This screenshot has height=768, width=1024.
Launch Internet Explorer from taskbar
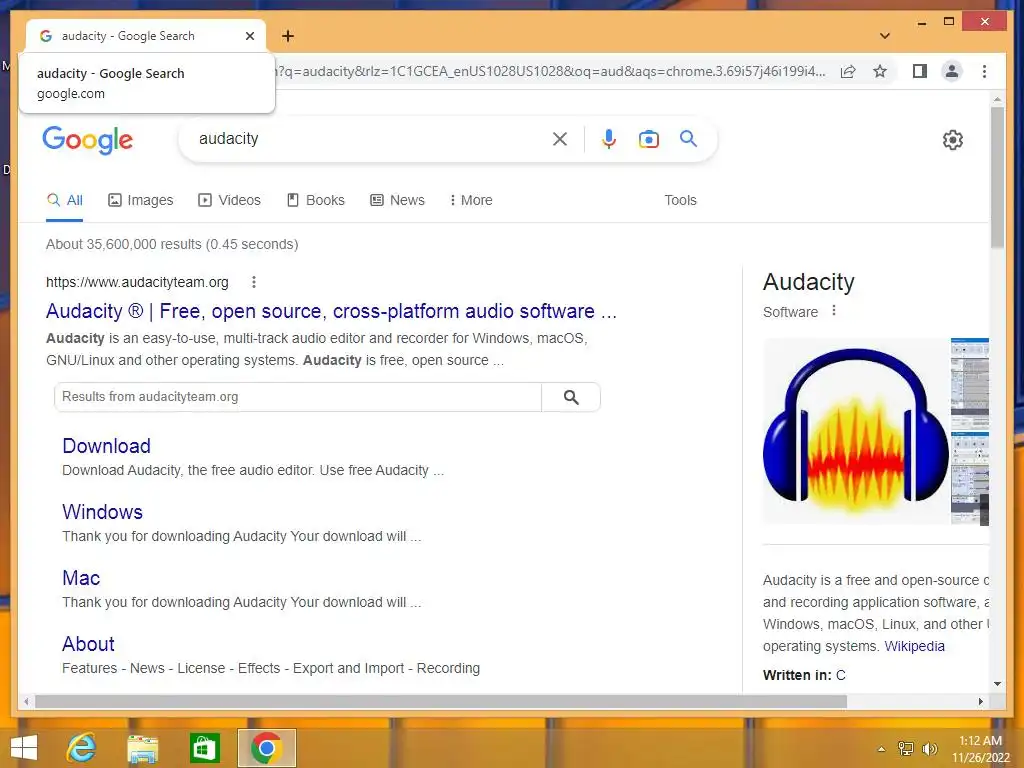[x=82, y=748]
